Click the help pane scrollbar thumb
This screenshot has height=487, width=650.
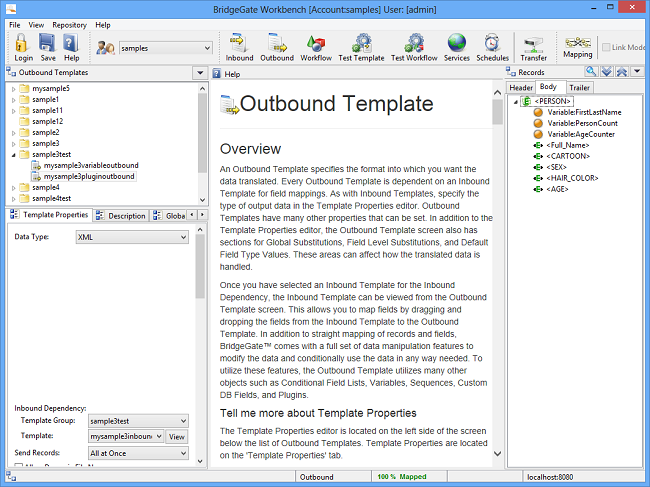497,112
